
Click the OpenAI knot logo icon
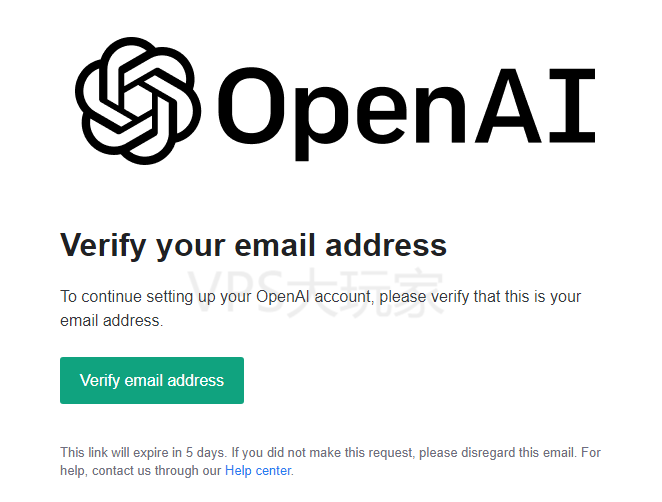point(138,100)
